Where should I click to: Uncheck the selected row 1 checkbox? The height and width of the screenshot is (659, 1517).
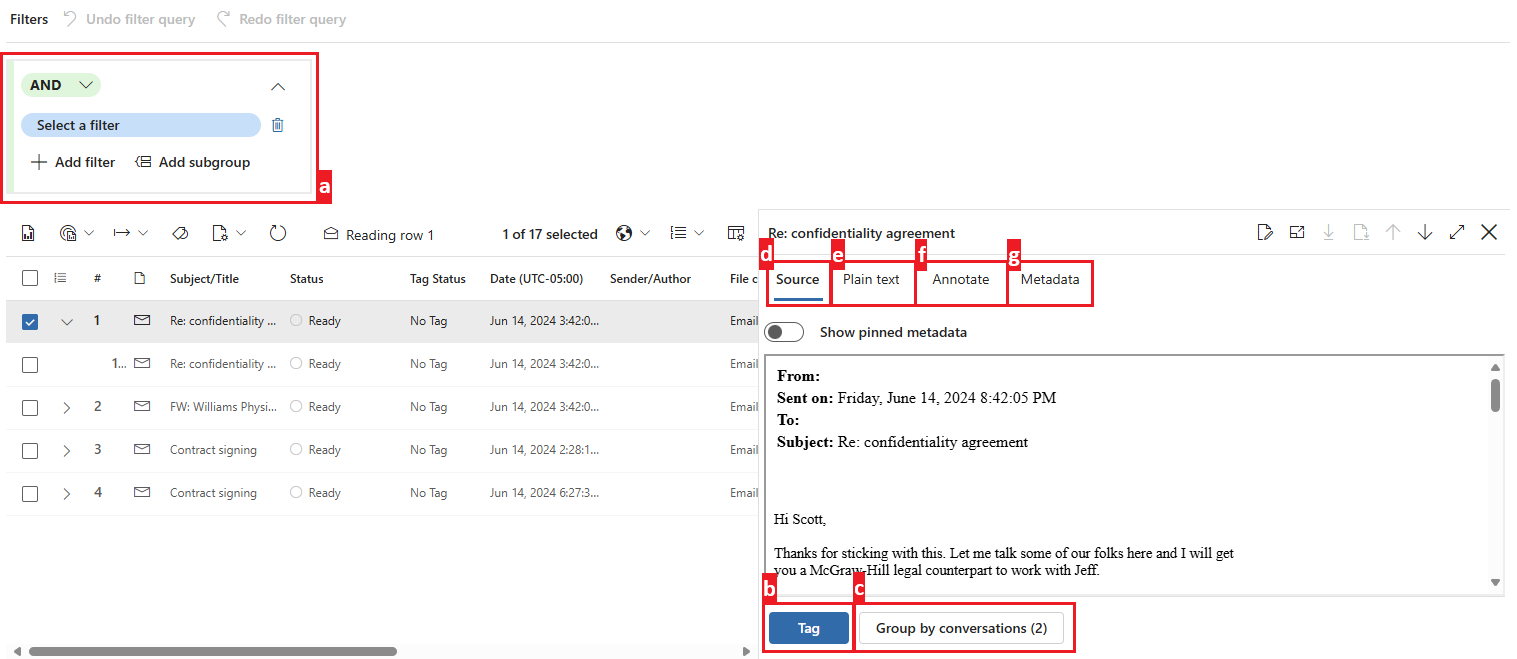tap(30, 320)
